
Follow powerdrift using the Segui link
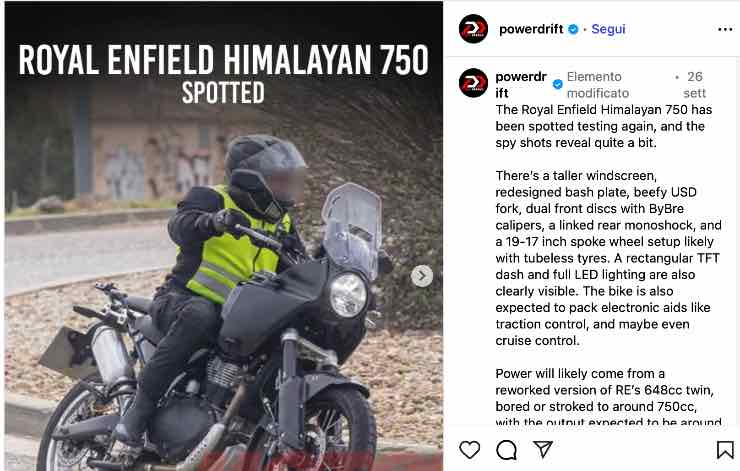pyautogui.click(x=608, y=29)
